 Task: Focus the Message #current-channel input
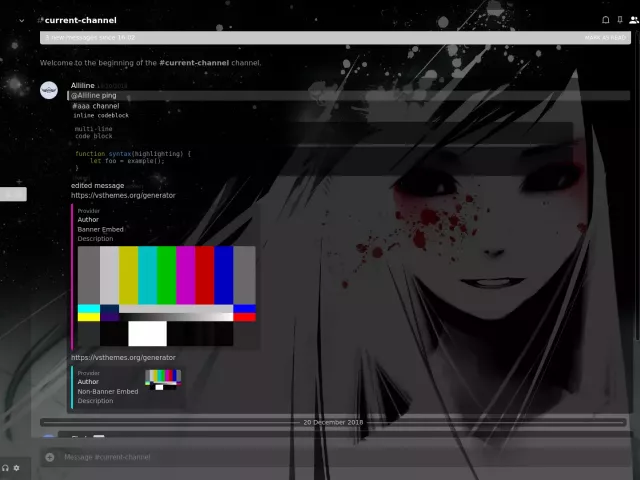pyautogui.click(x=300, y=457)
